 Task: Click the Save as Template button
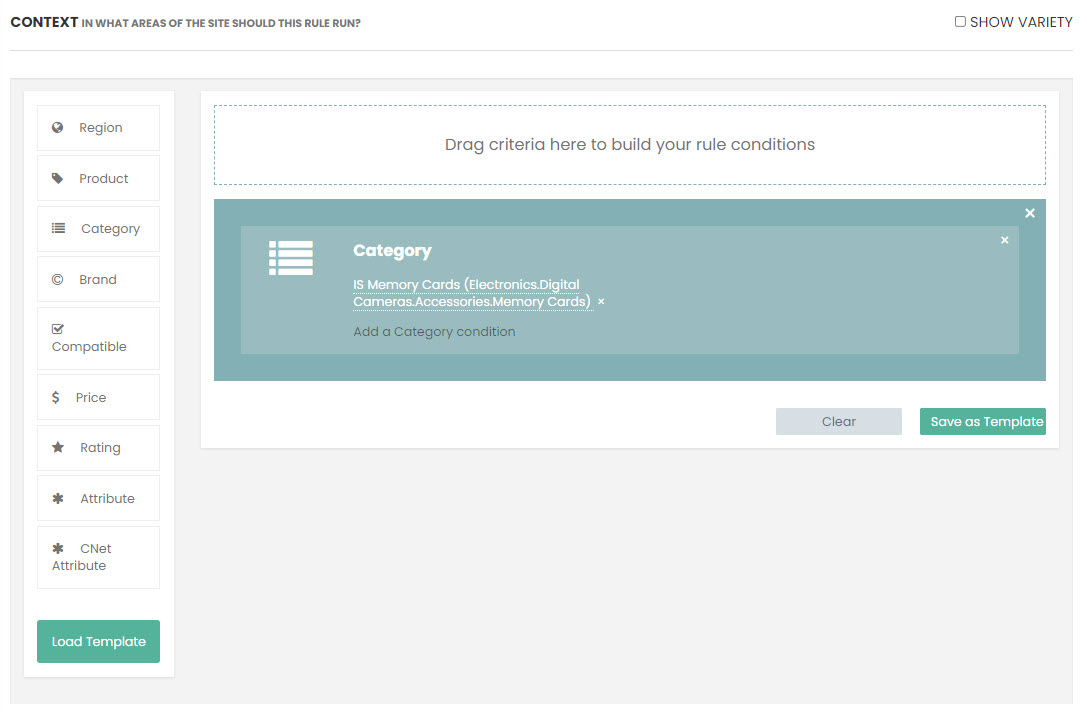tap(982, 422)
